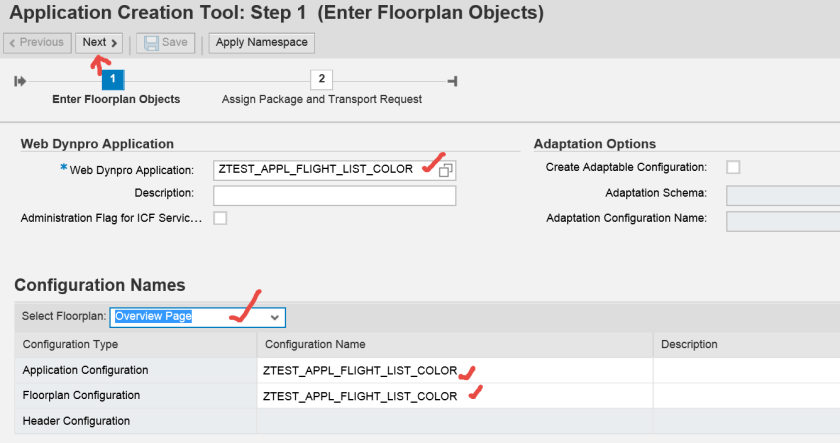Viewport: 840px width, 443px height.
Task: Click the Next button in the toolbar
Action: point(100,43)
